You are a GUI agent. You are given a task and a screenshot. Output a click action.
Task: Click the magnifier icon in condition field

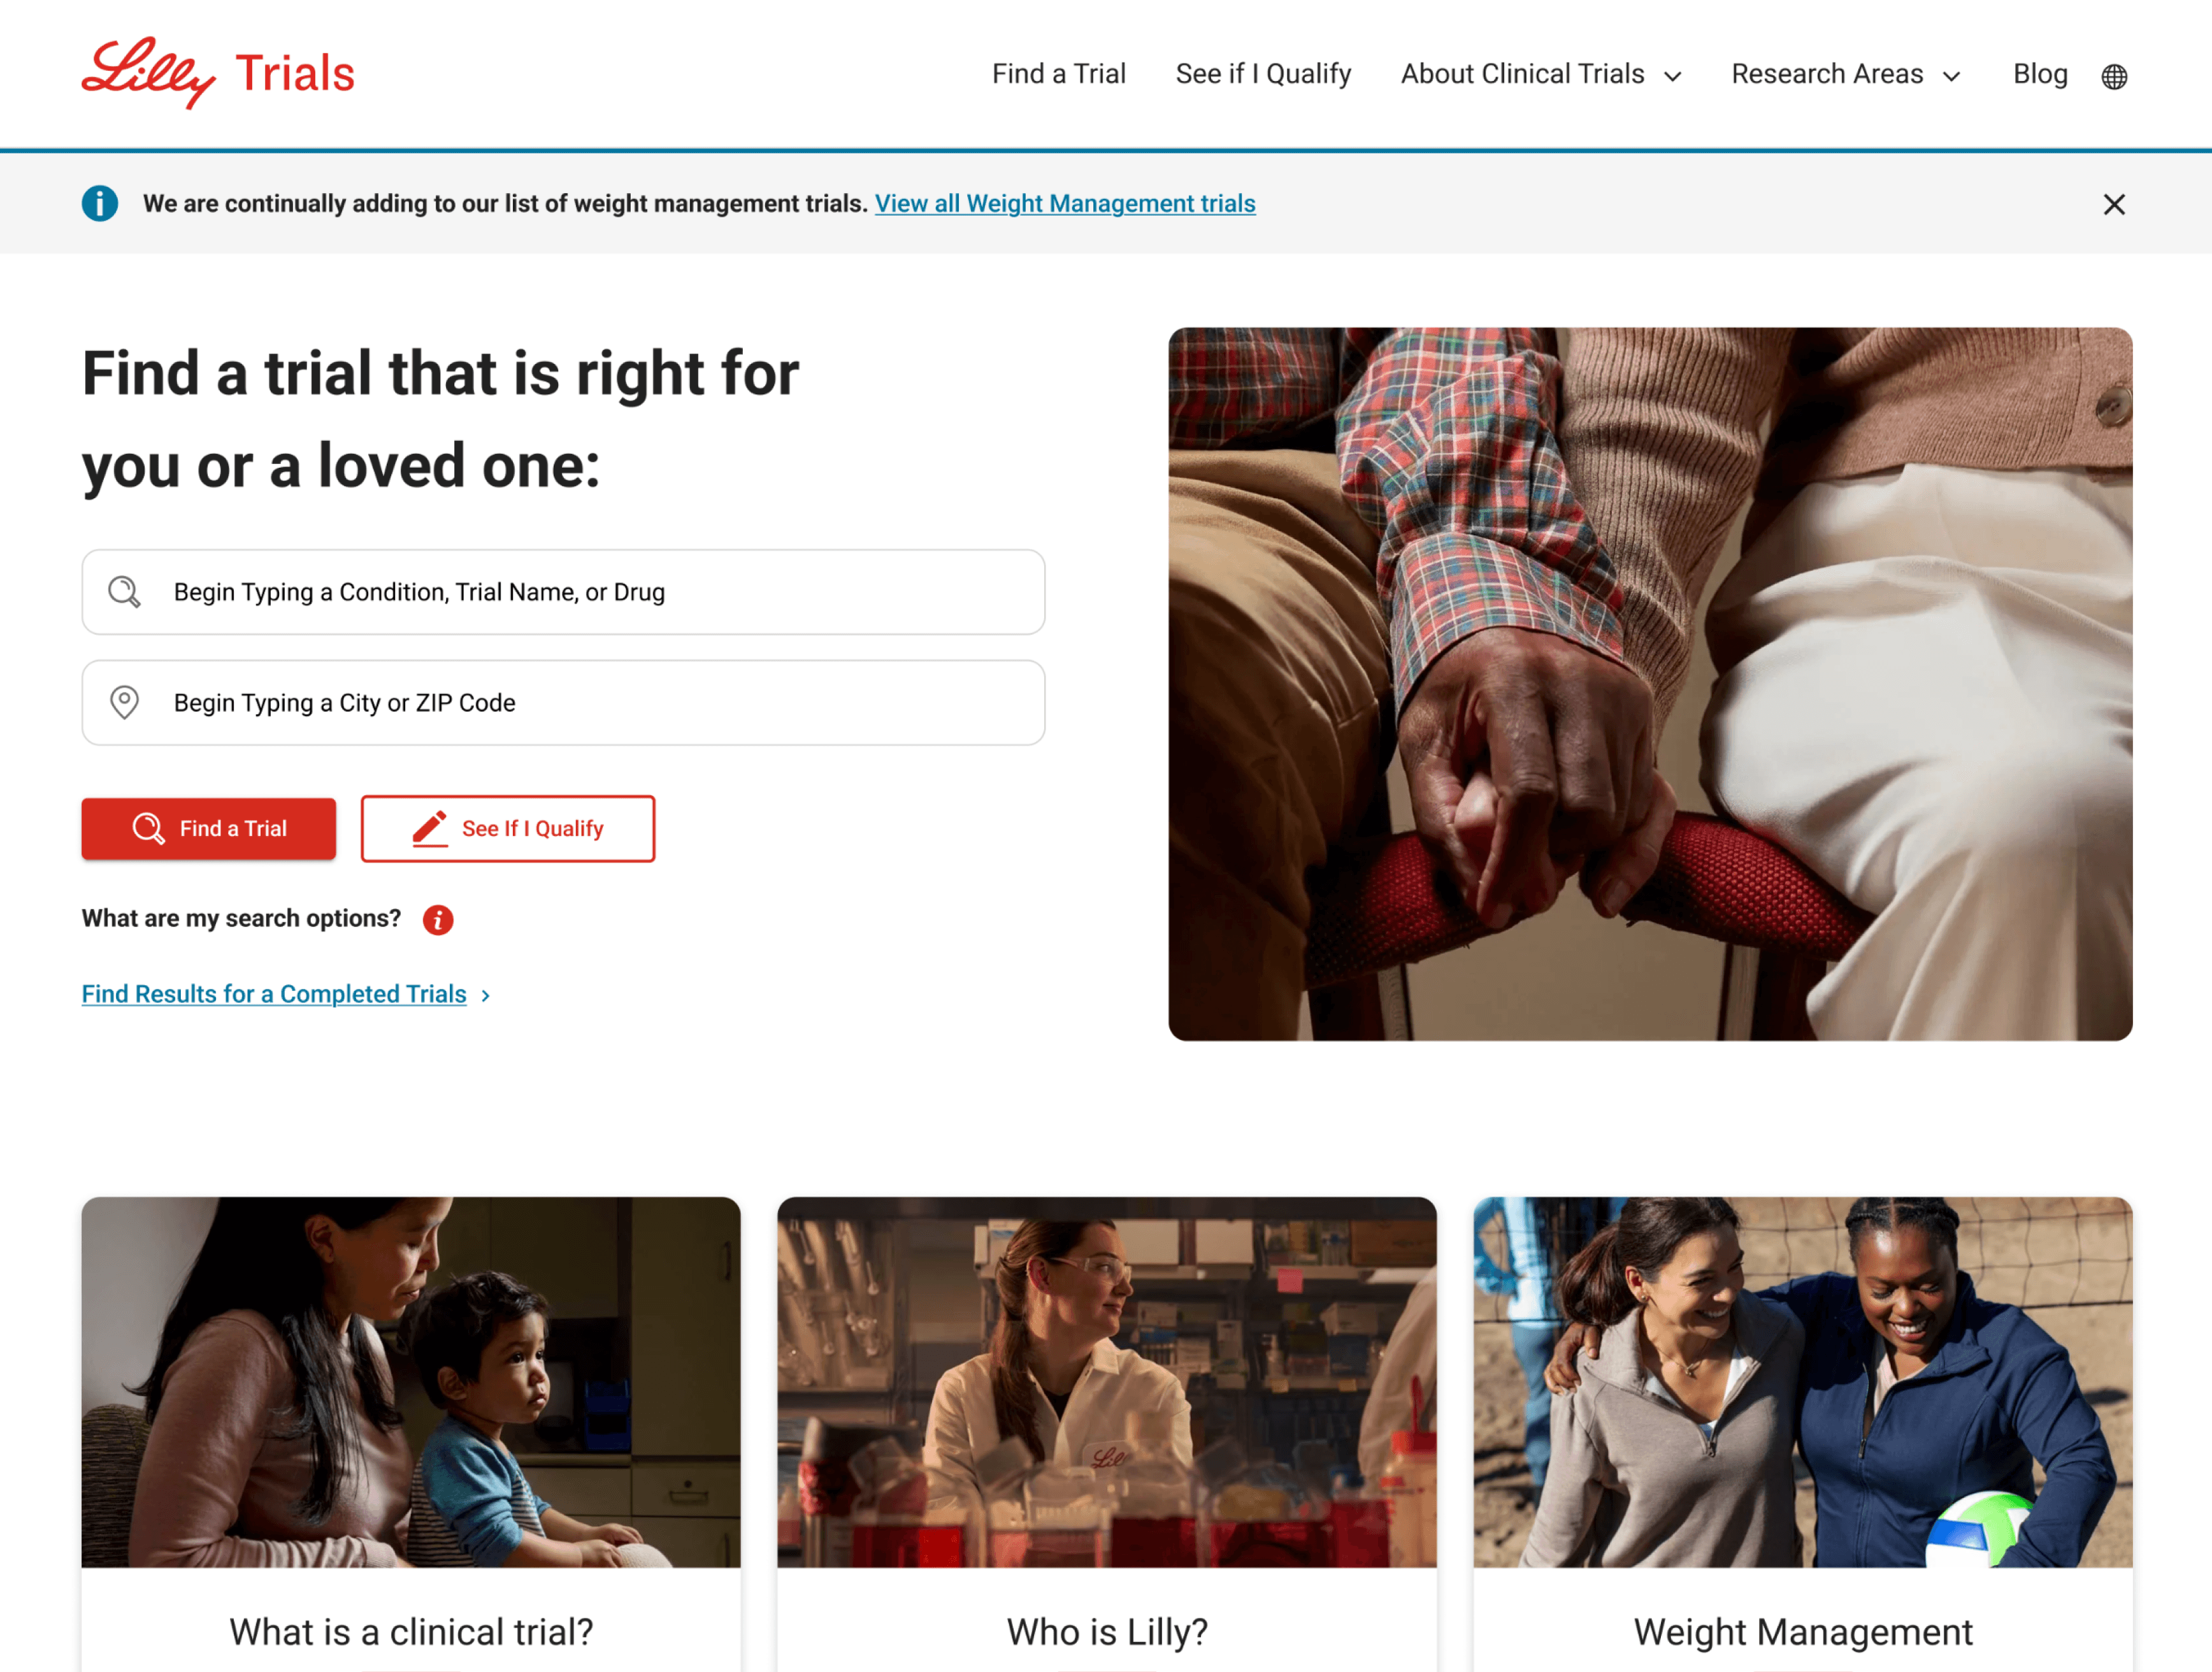click(124, 592)
